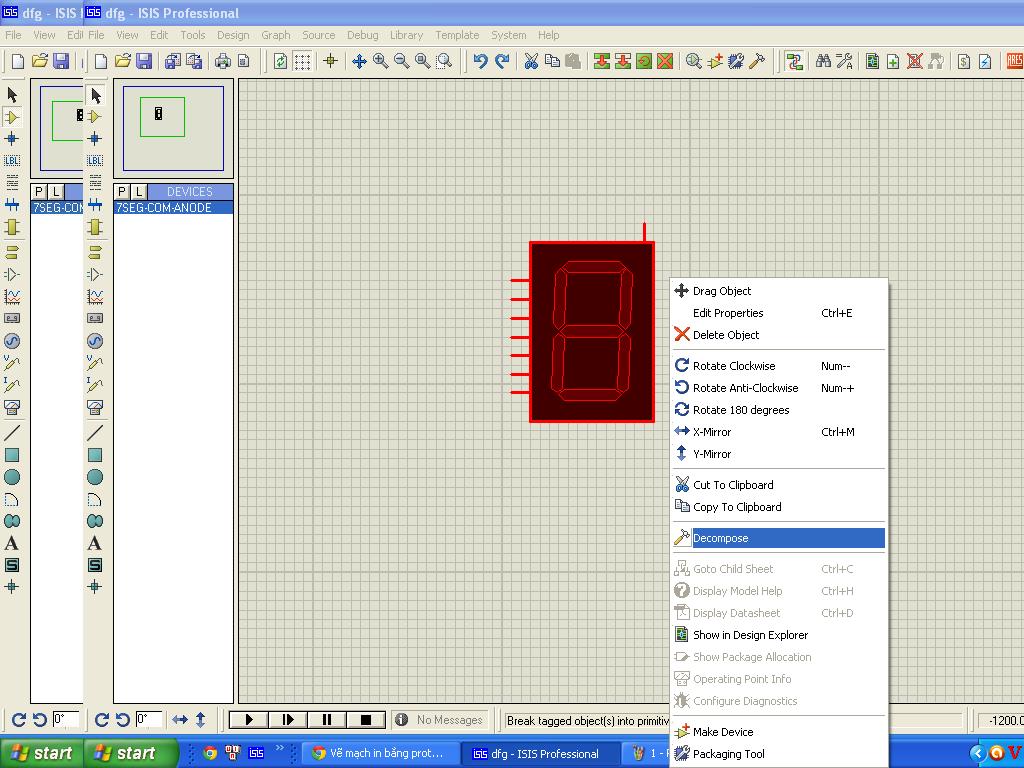Image resolution: width=1024 pixels, height=768 pixels.
Task: Click the Redraw display refresh icon
Action: point(280,61)
